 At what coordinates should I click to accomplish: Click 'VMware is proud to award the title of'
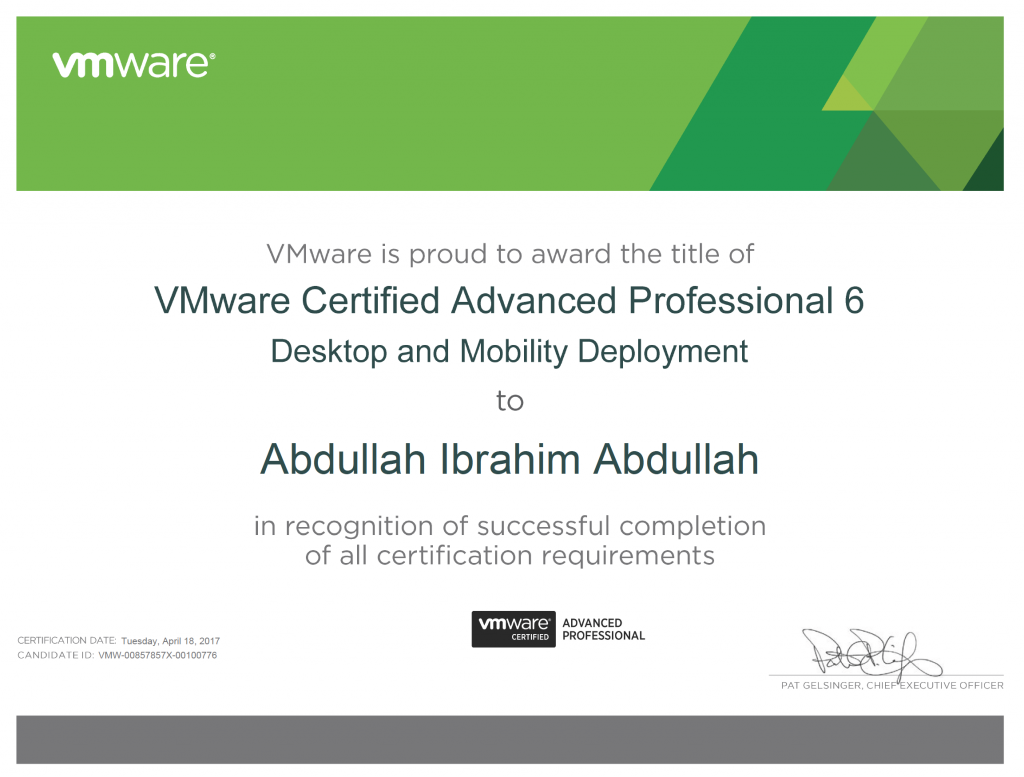(510, 254)
